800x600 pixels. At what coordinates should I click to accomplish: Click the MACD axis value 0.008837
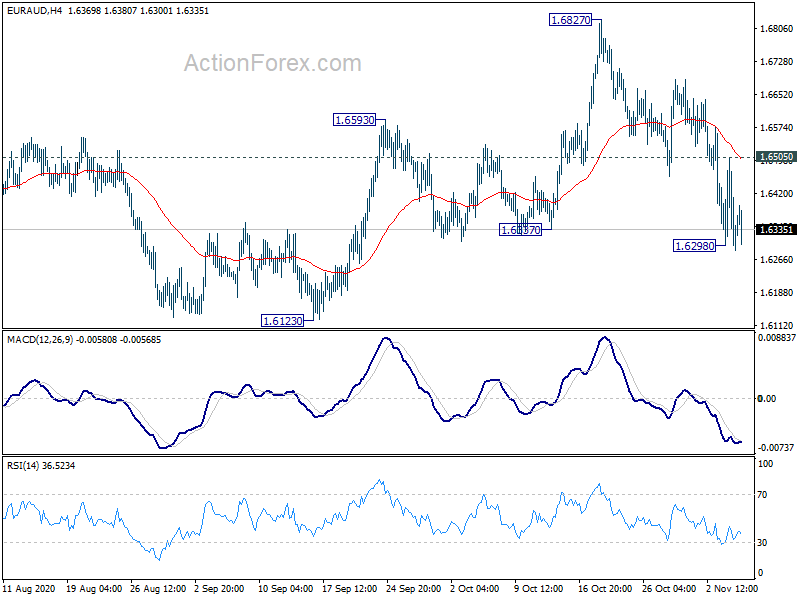(x=777, y=338)
